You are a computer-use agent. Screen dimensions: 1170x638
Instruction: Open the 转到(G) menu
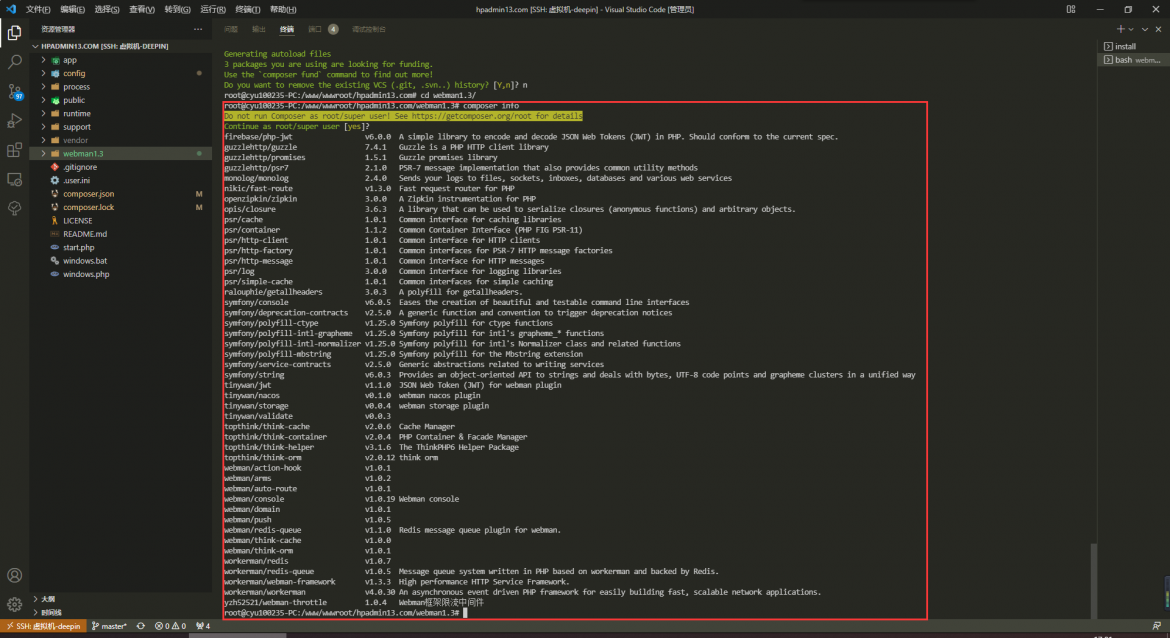(x=178, y=10)
